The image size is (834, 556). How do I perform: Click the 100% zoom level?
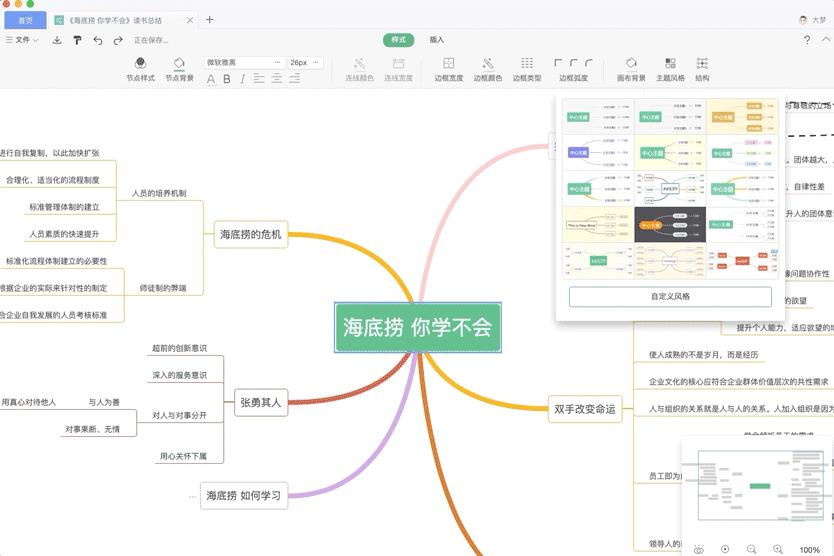coord(809,550)
